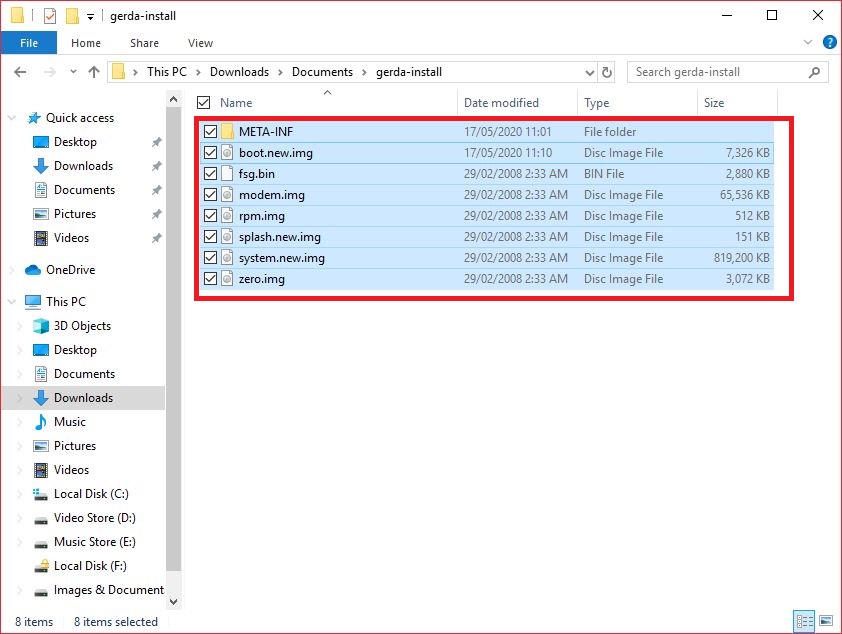Image resolution: width=842 pixels, height=634 pixels.
Task: Click the New folder quick access icon
Action: point(72,16)
